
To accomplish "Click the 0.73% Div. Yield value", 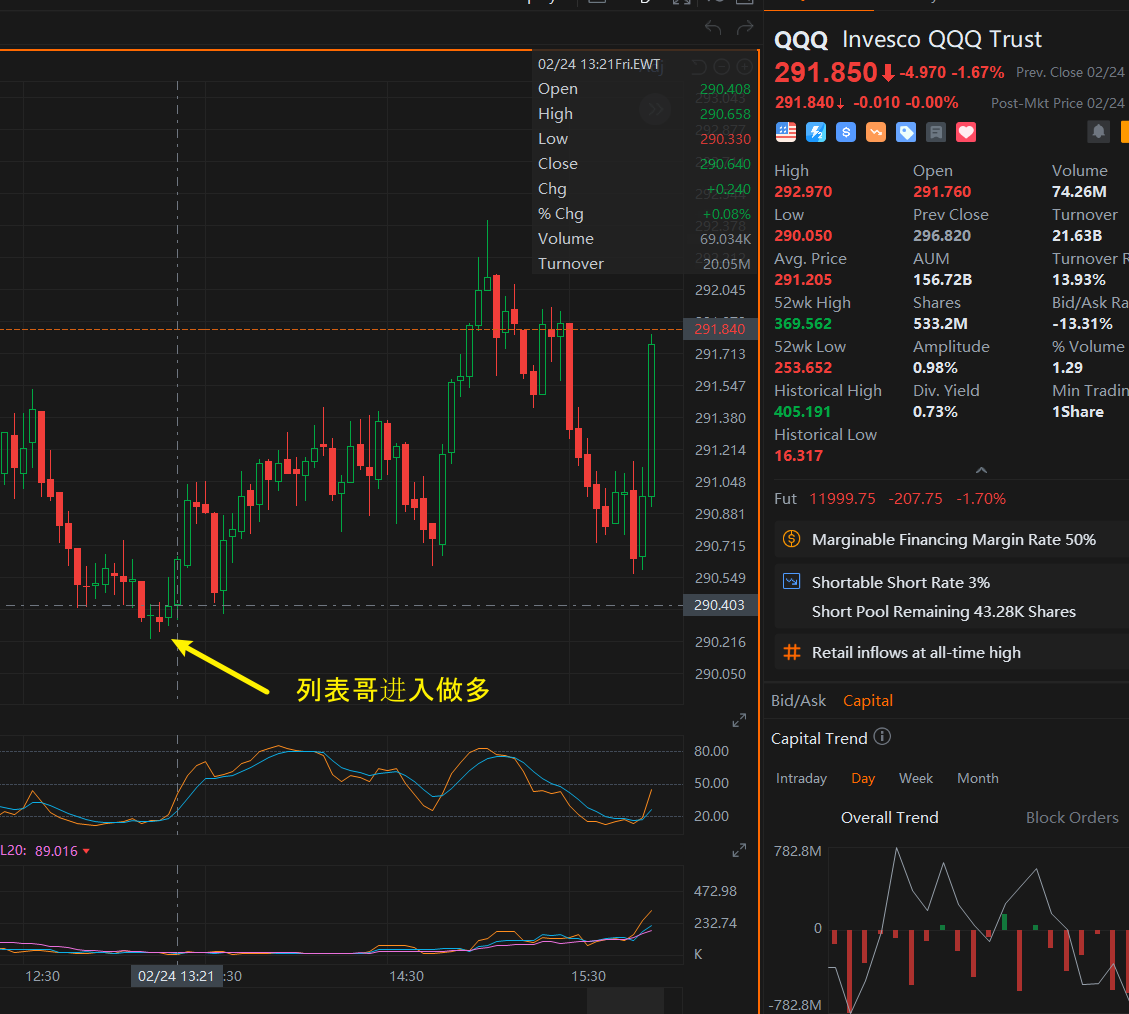I will (x=935, y=411).
